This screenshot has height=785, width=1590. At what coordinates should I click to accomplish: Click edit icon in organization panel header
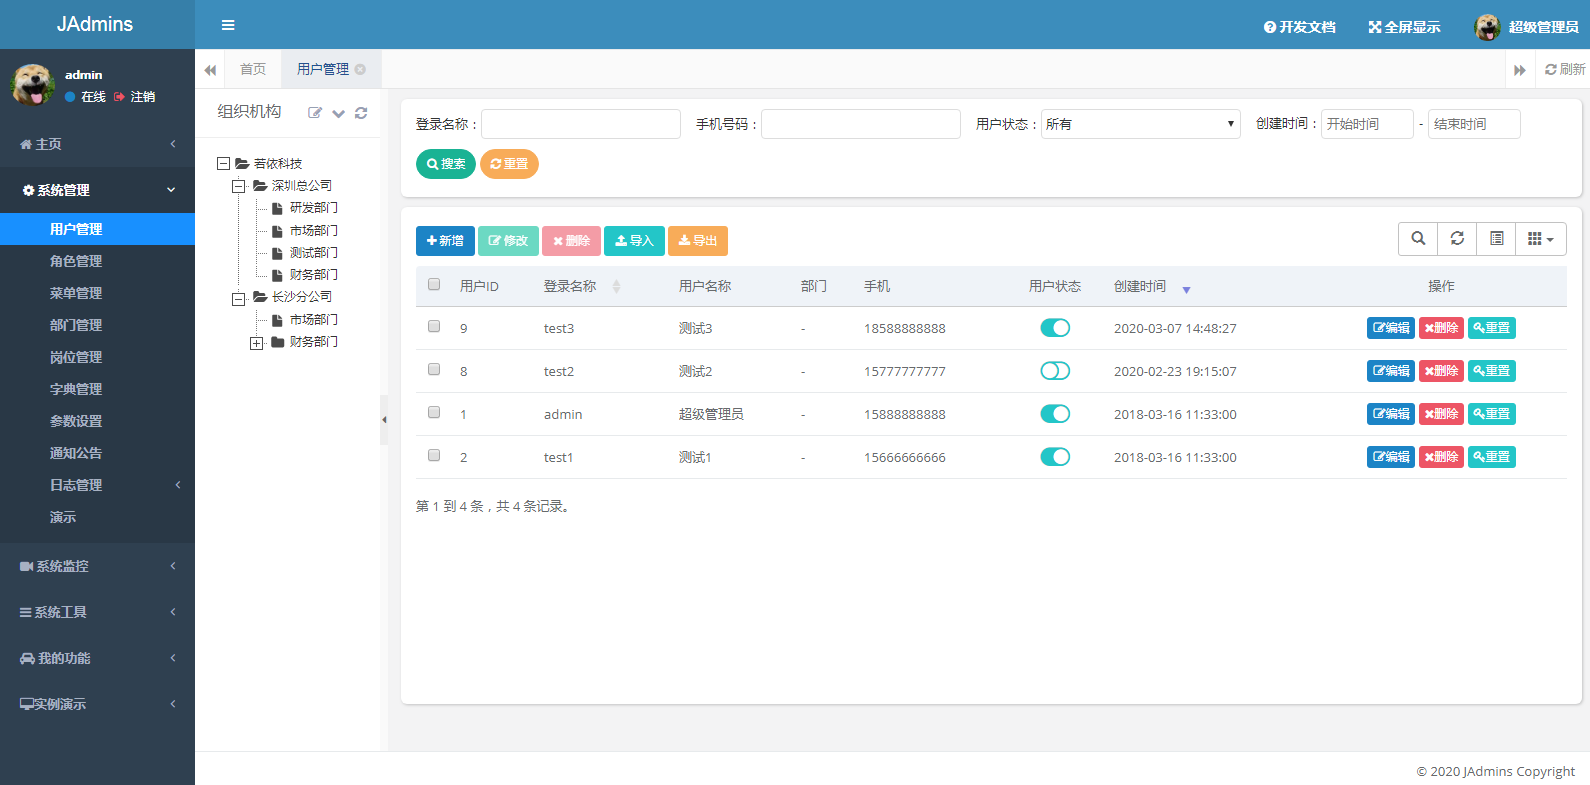tap(315, 113)
